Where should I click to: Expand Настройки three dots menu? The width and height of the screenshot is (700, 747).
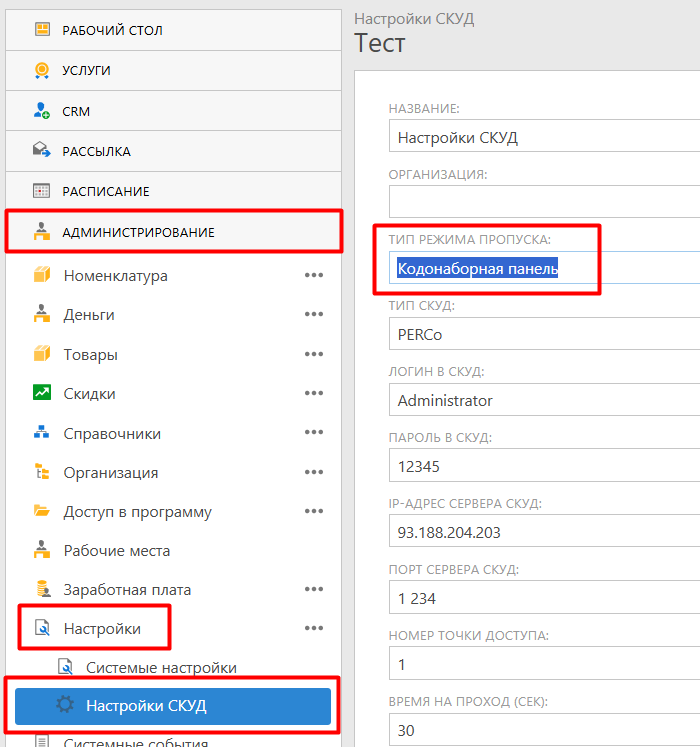(x=314, y=628)
